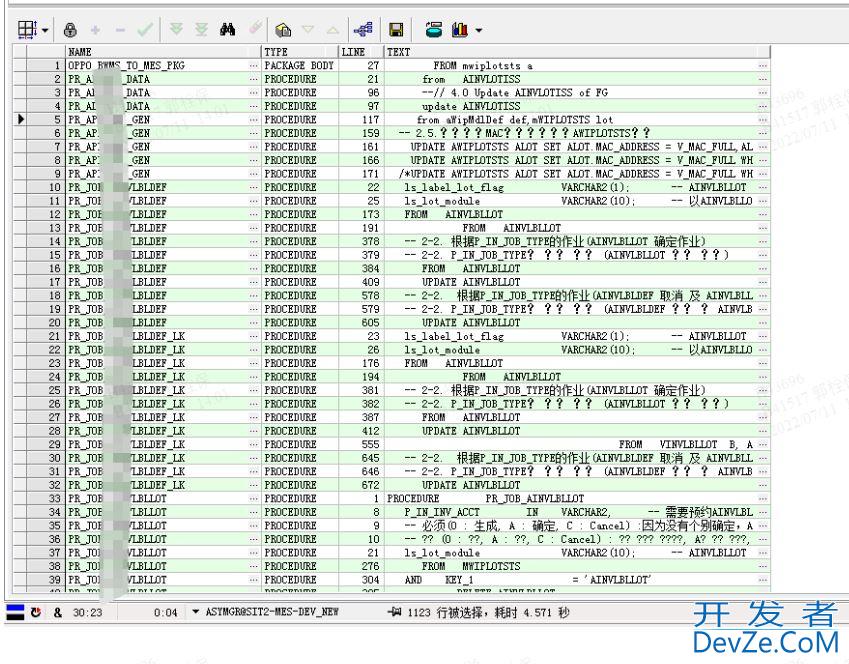
Task: Click the '1123 行被选择，耗时 4.571 秒' status message
Action: click(488, 613)
